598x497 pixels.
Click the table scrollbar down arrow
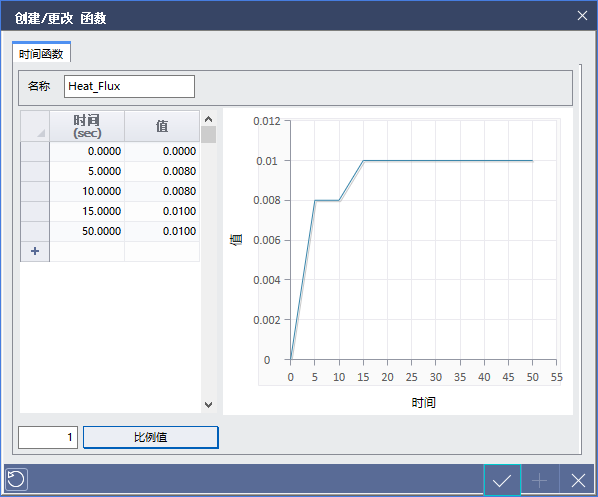208,404
